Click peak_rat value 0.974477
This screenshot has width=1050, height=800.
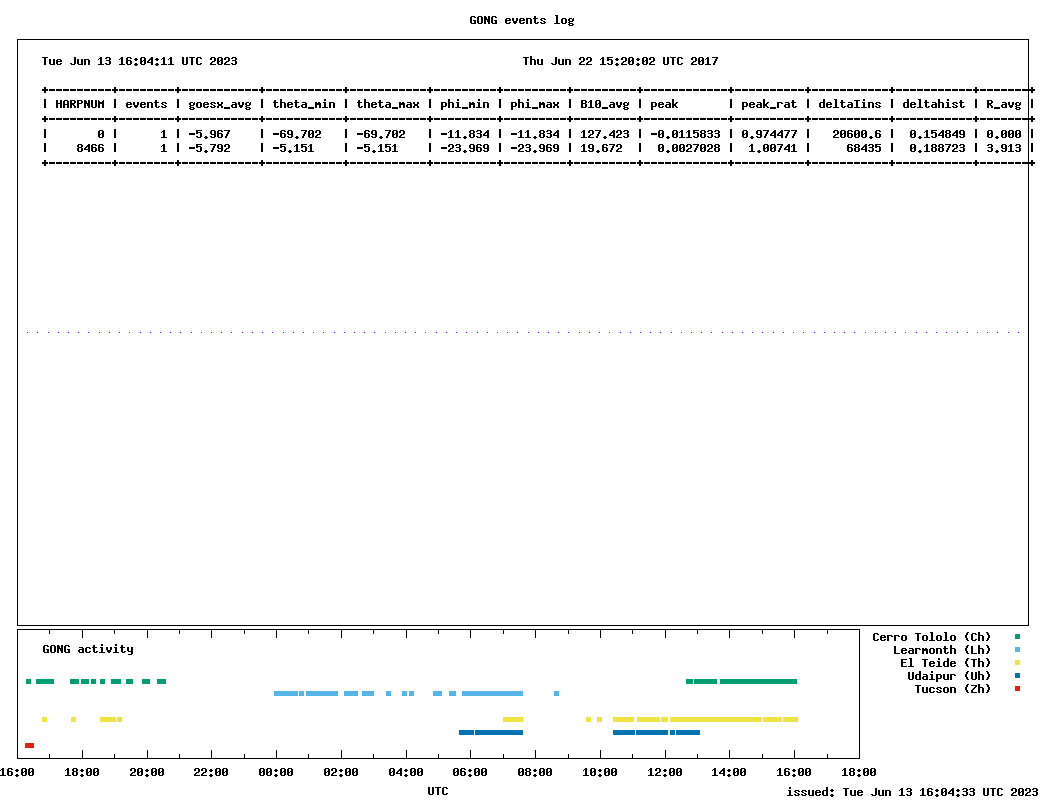point(769,135)
